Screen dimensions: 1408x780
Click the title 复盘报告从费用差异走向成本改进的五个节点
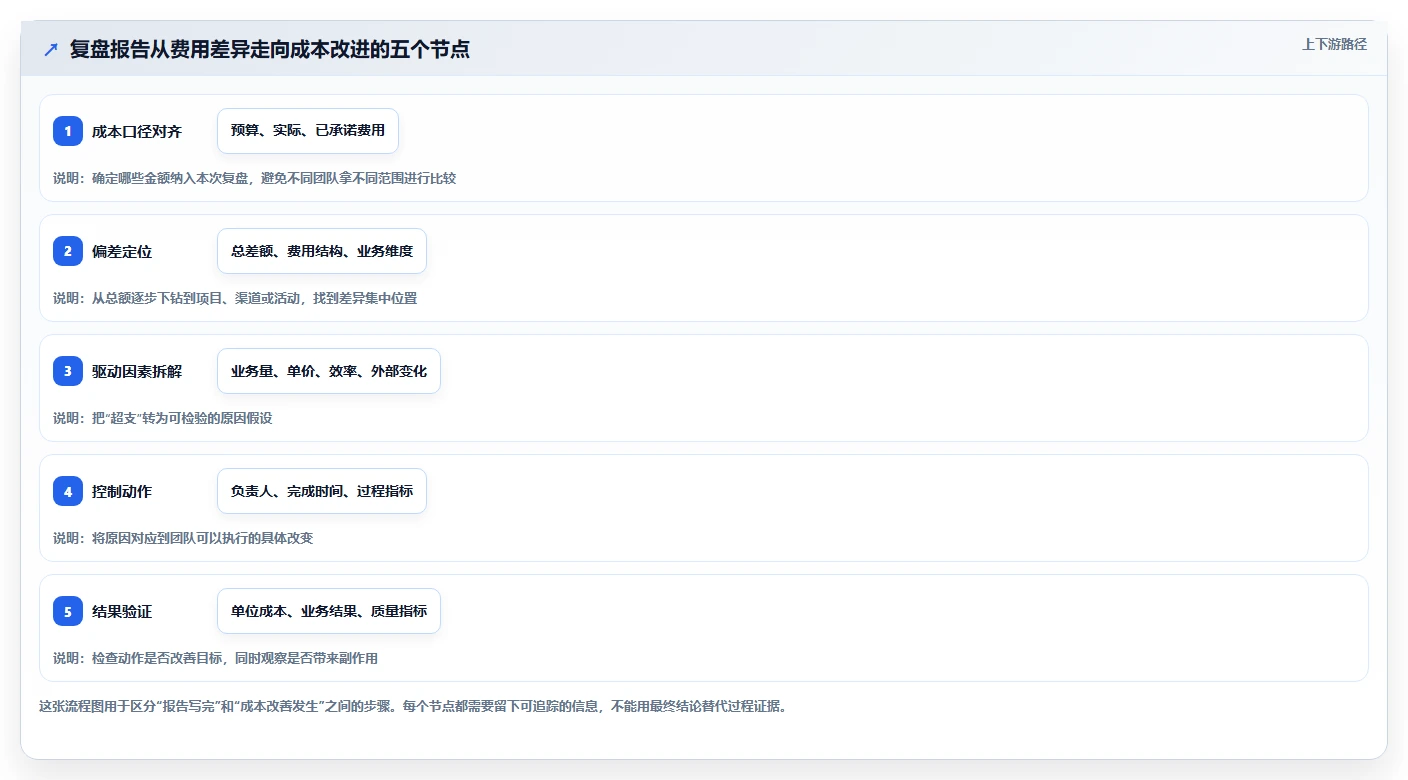coord(270,49)
